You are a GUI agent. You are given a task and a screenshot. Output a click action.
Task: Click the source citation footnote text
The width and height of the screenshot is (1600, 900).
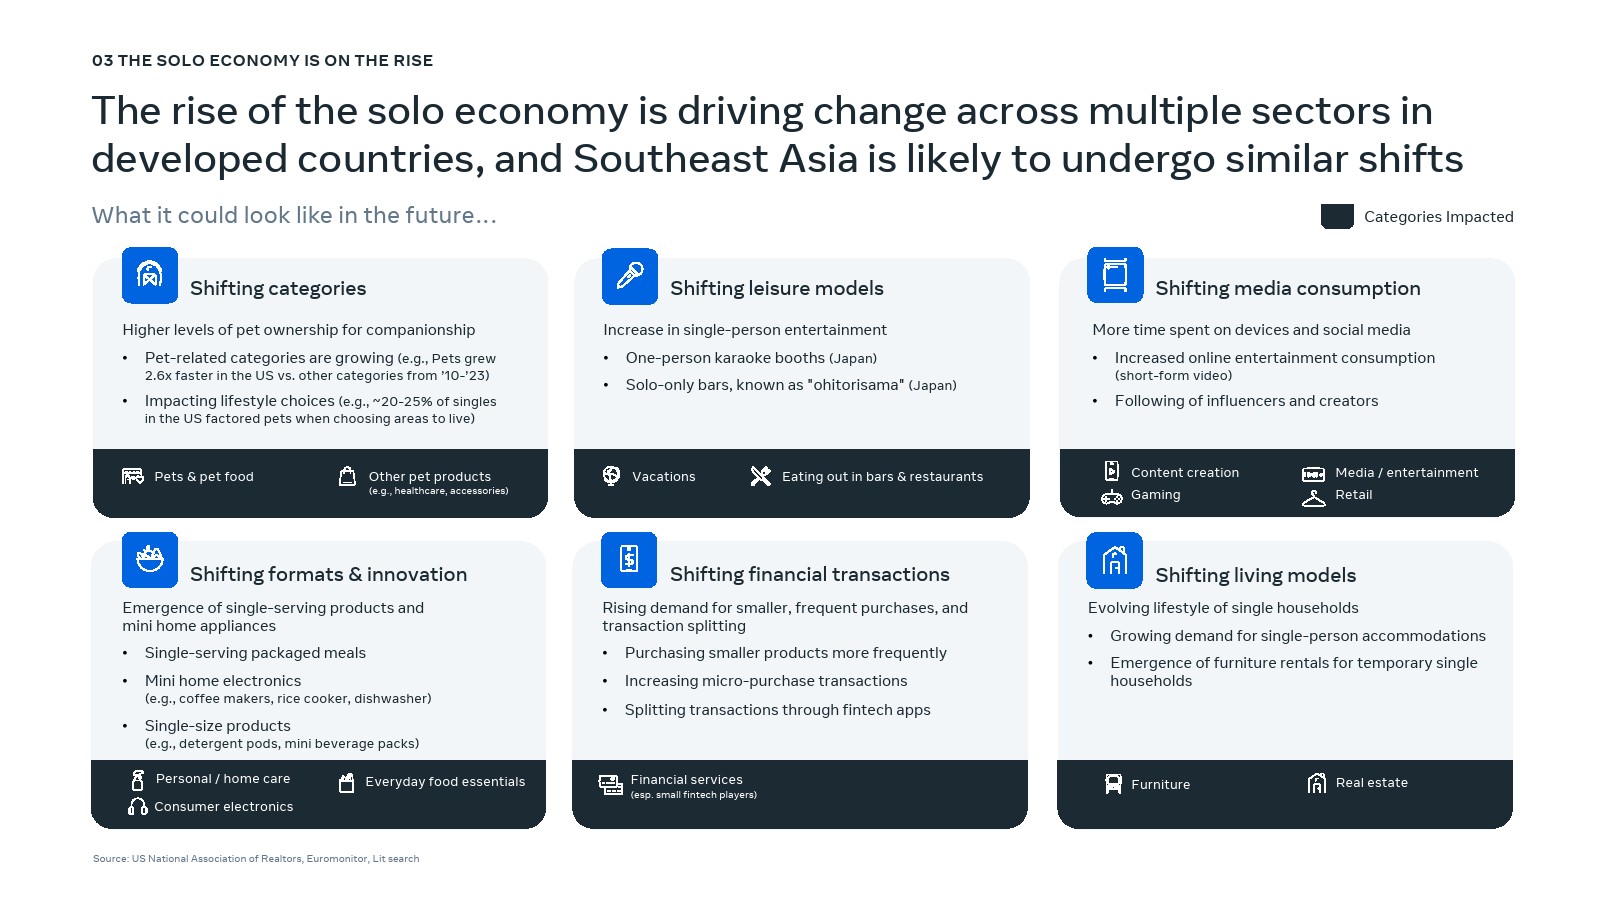(256, 859)
